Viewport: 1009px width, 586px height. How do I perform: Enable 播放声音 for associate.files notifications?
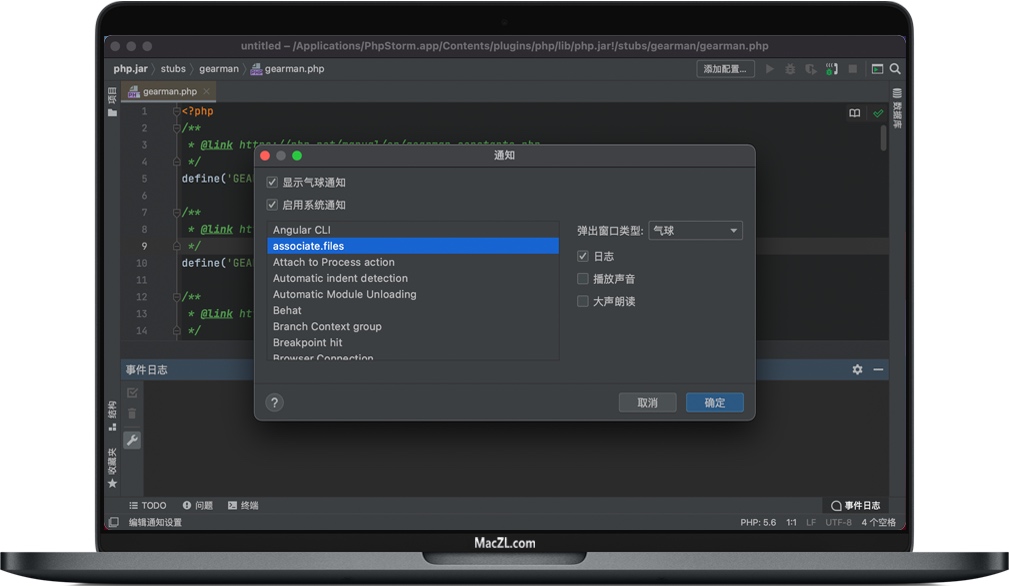(x=582, y=278)
